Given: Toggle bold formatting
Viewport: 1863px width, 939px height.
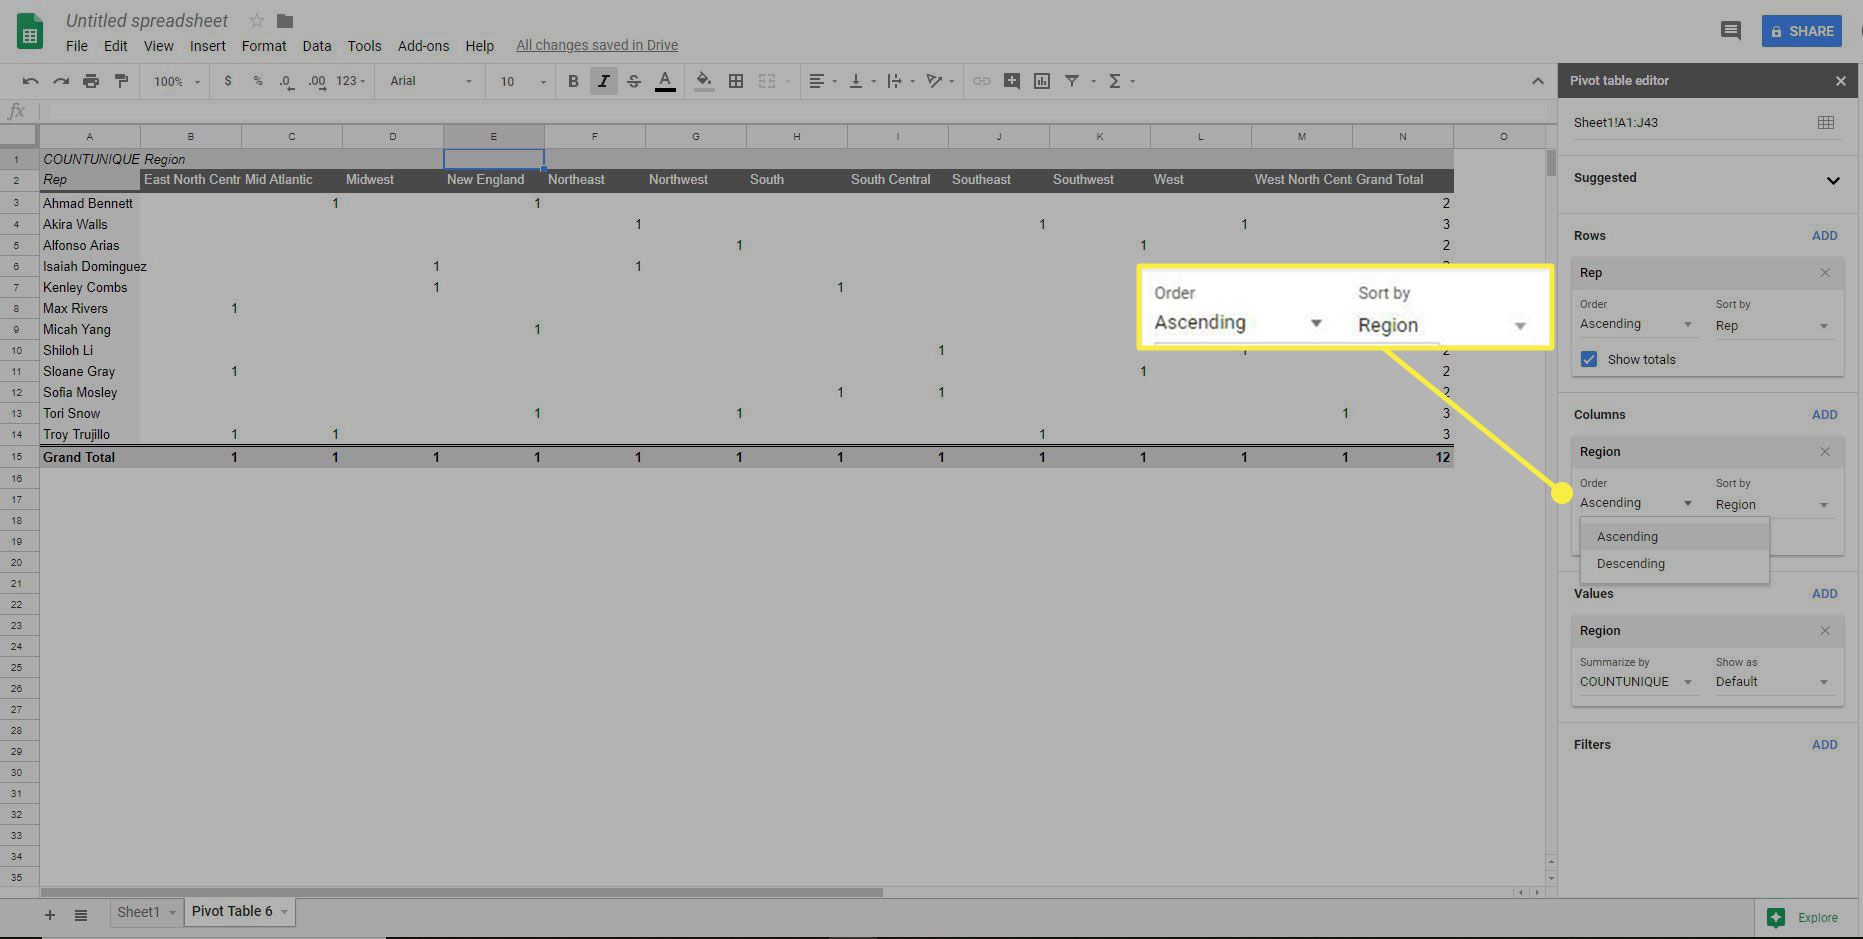Looking at the screenshot, I should click(x=573, y=81).
